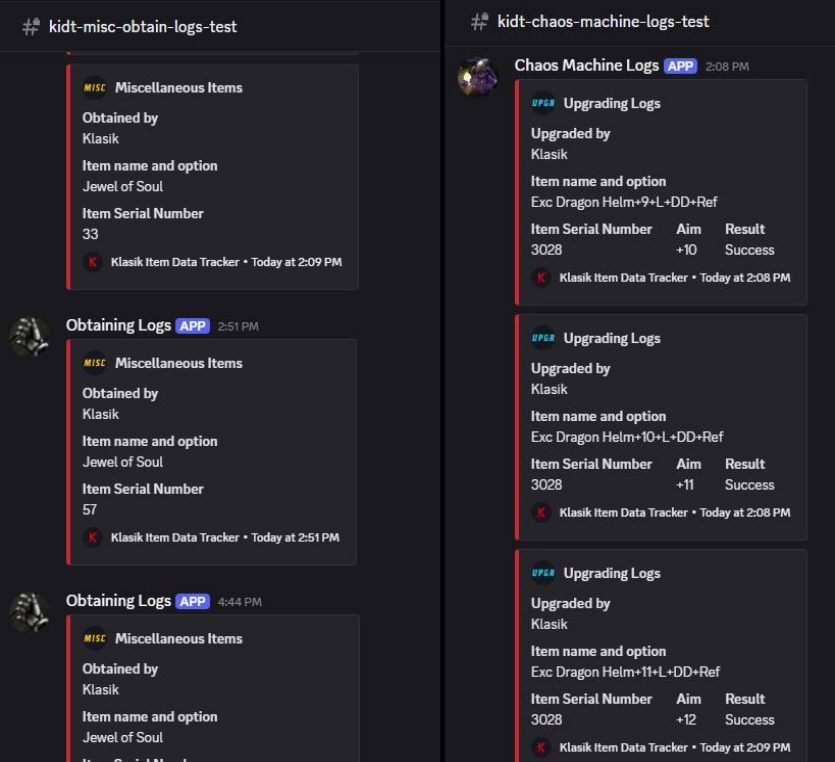Click UPGR icon in Dragon Helm+9 embed
This screenshot has height=762, width=835.
[543, 103]
